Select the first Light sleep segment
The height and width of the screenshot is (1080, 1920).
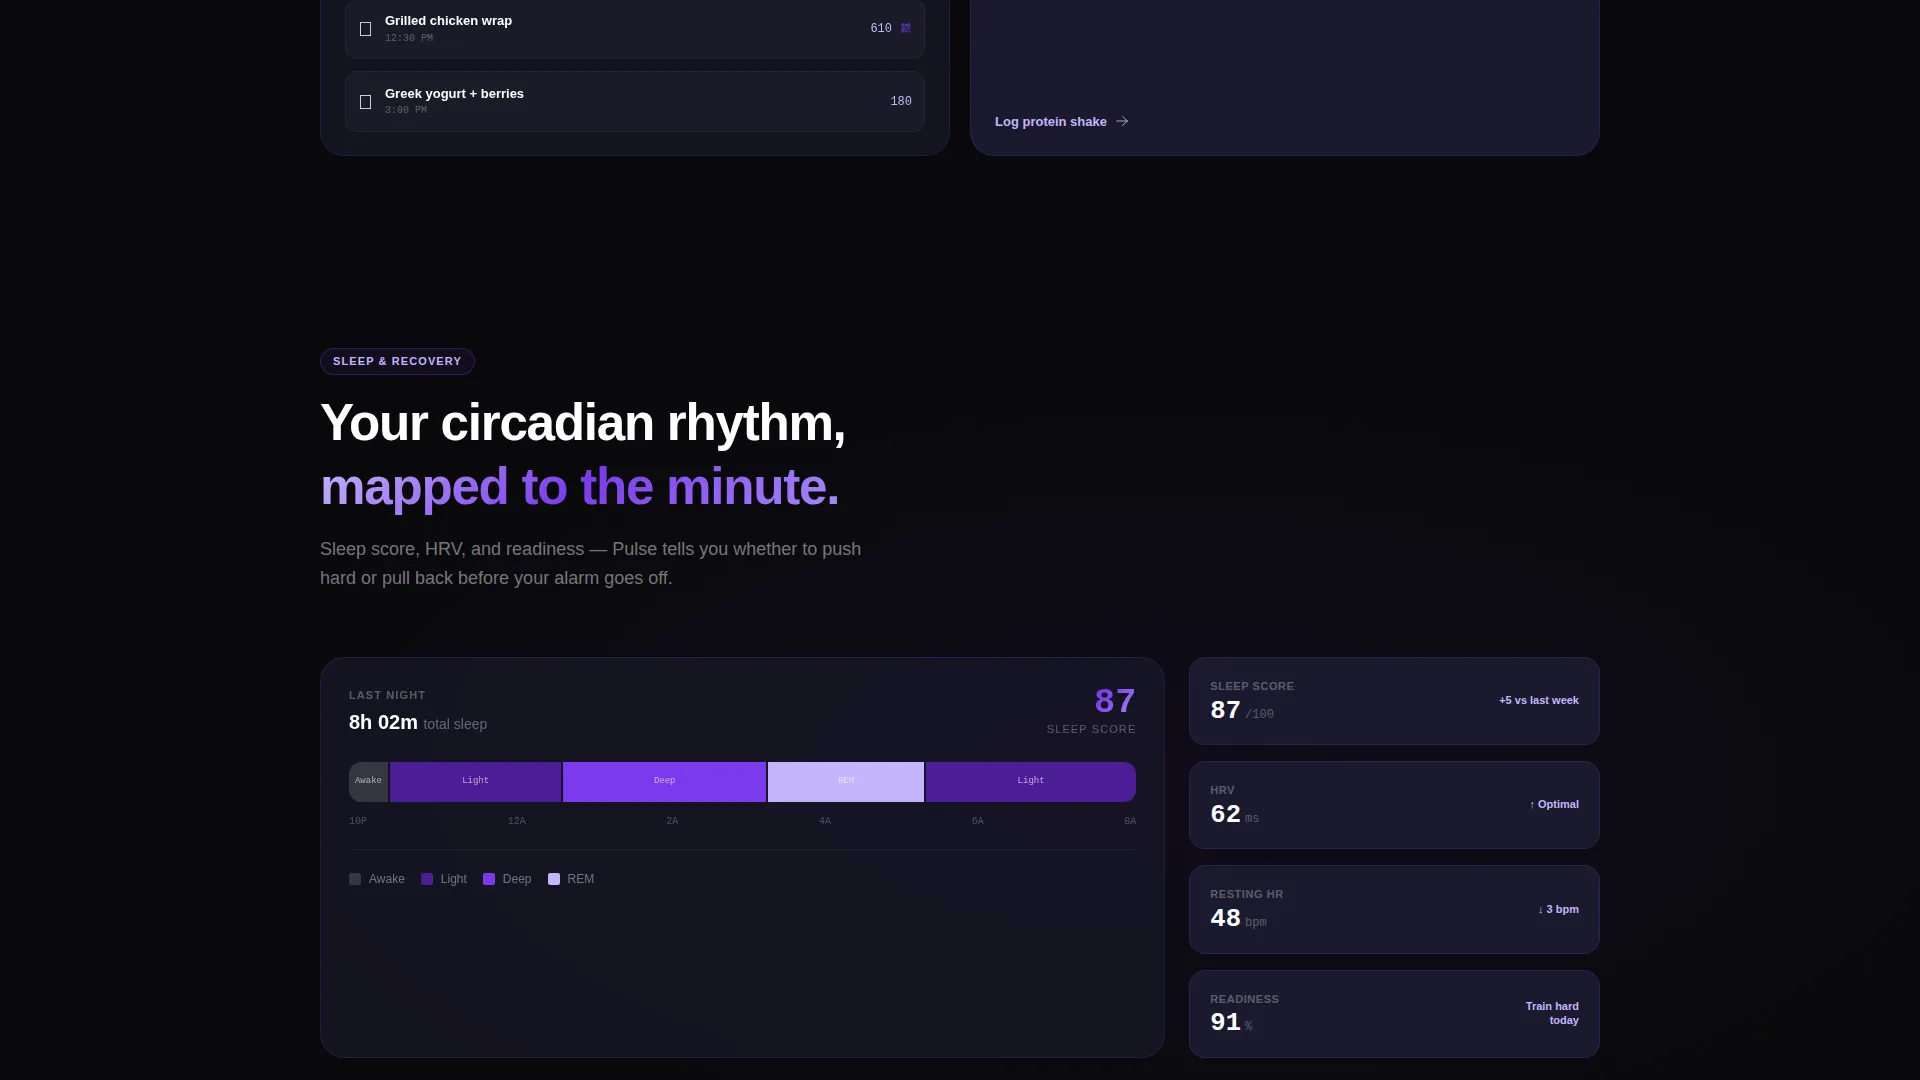coord(475,782)
